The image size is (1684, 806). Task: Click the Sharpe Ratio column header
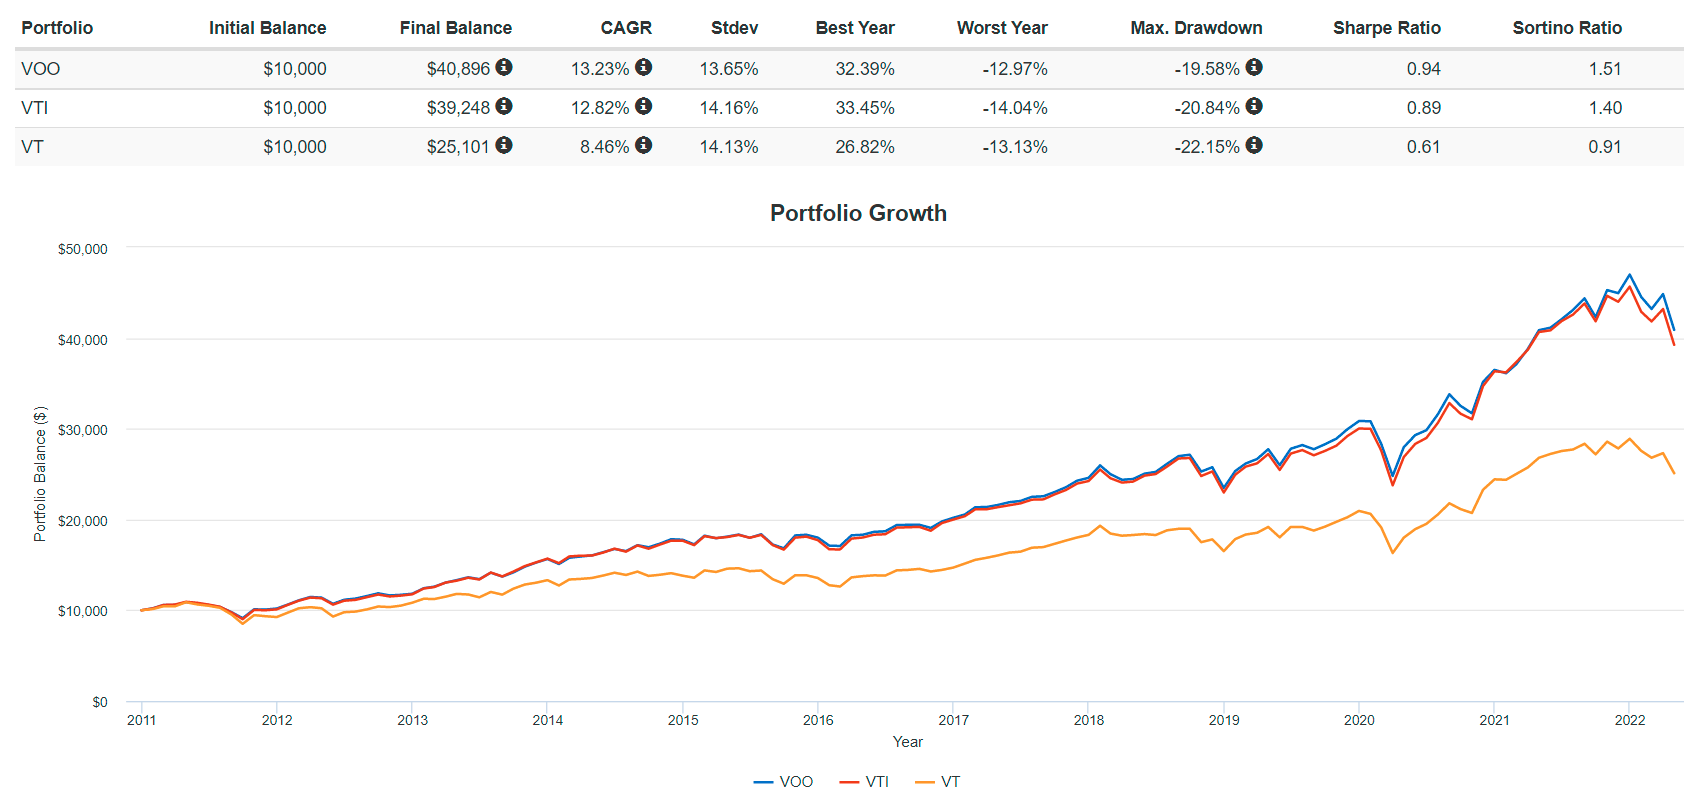[1386, 28]
